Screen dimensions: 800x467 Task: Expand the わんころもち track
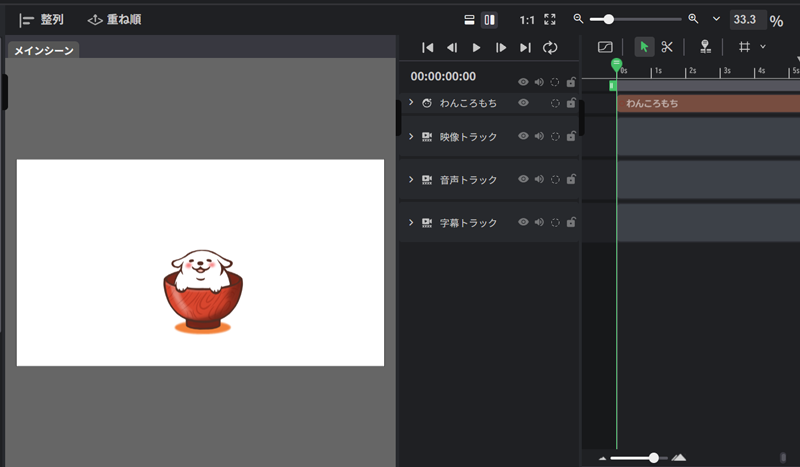[411, 103]
